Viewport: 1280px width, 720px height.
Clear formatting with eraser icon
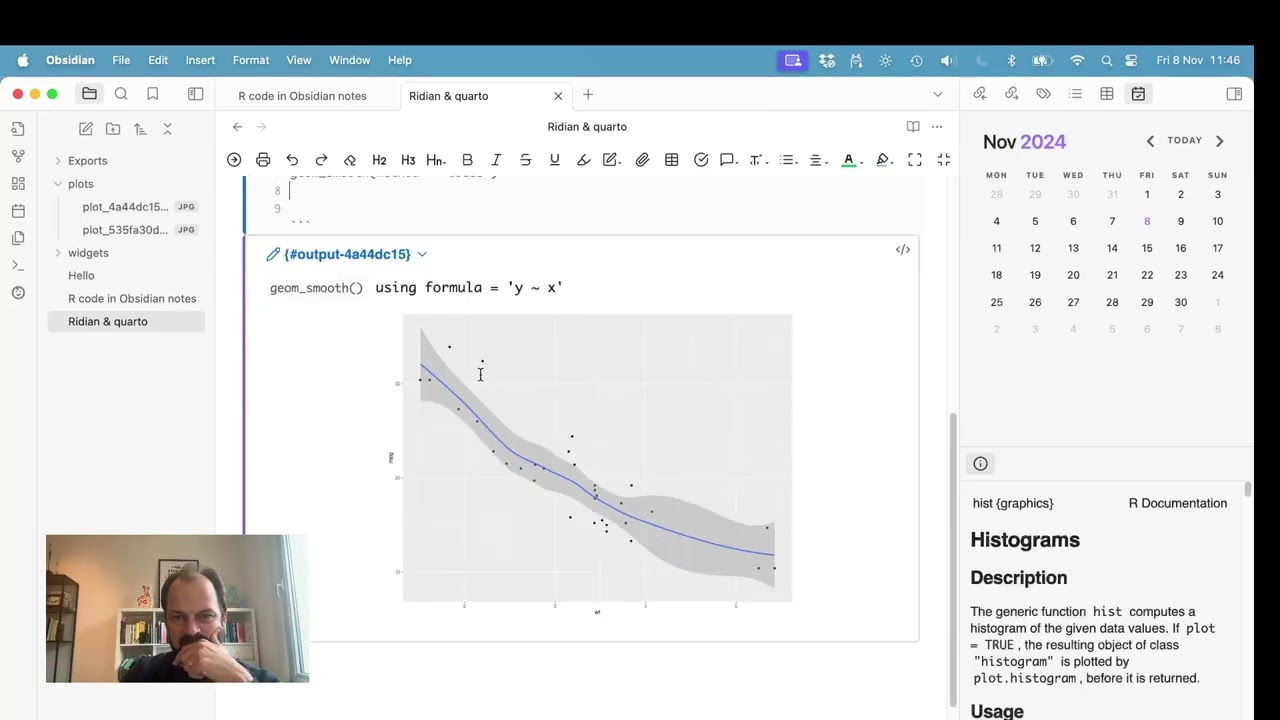point(350,160)
